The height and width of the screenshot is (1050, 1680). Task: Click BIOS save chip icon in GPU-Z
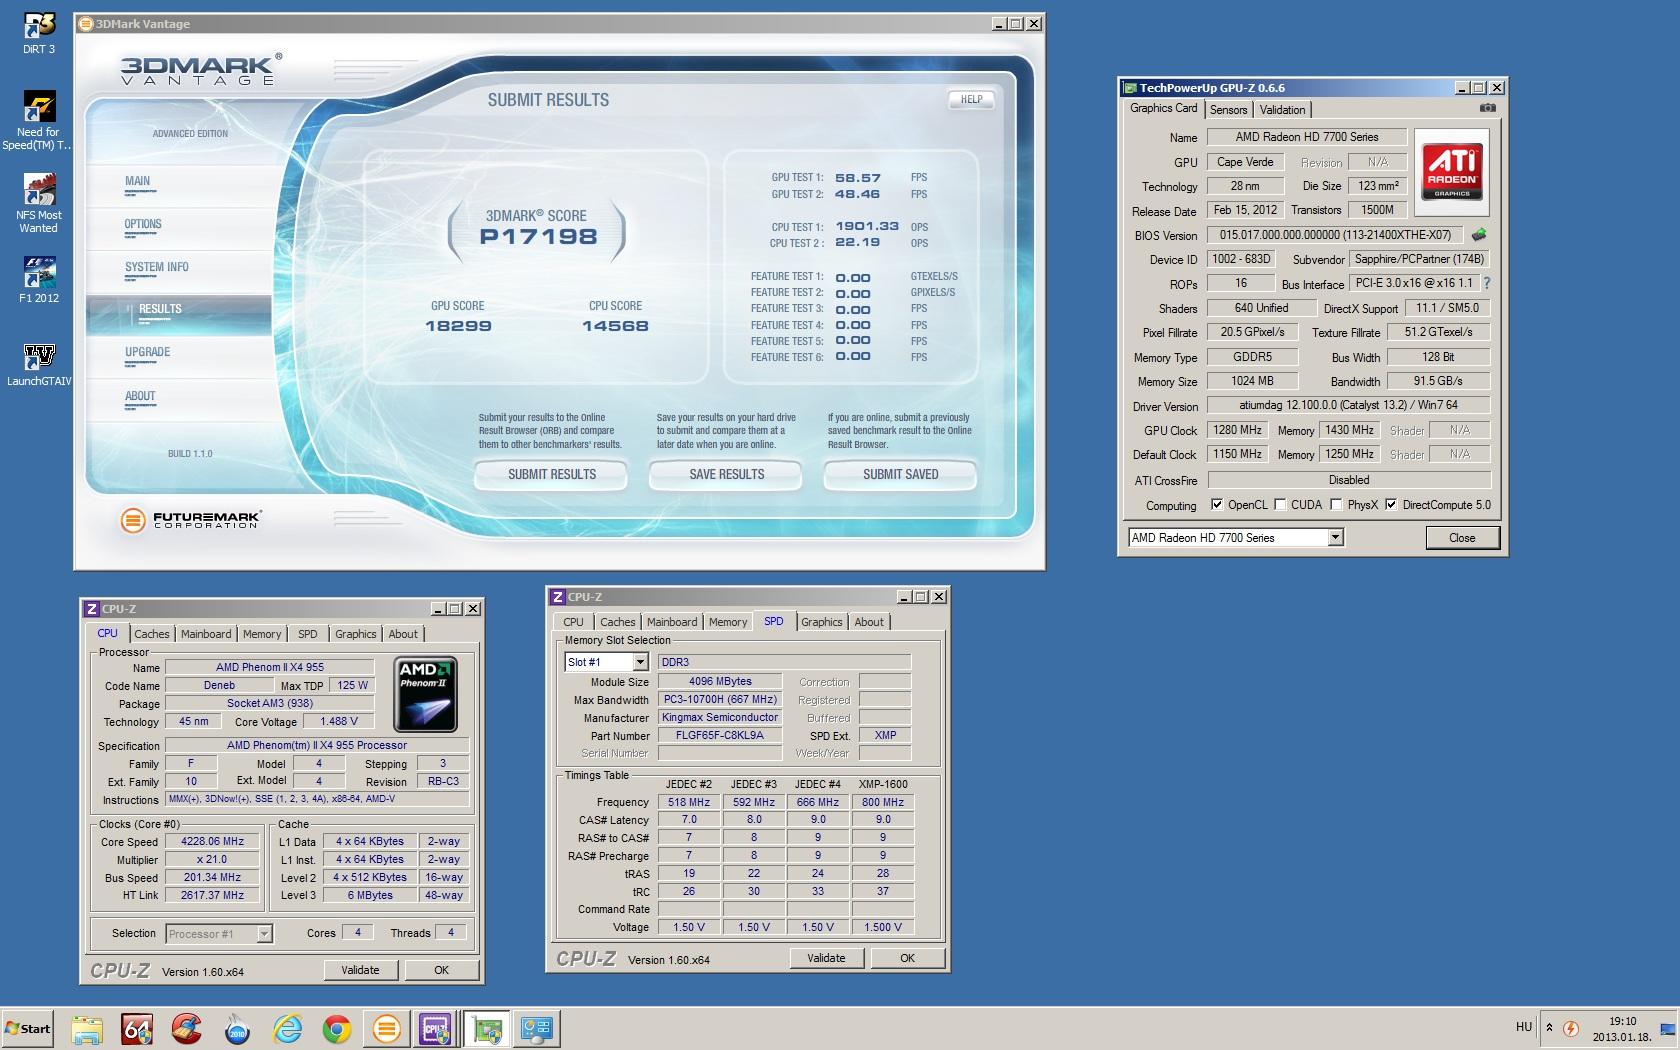point(1479,235)
